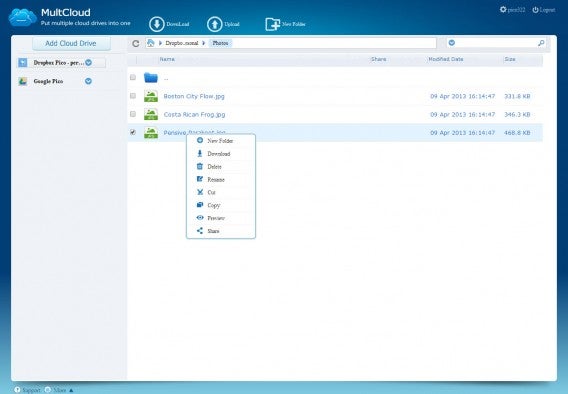Click the eye icon in context menu
The width and height of the screenshot is (568, 394).
point(200,218)
